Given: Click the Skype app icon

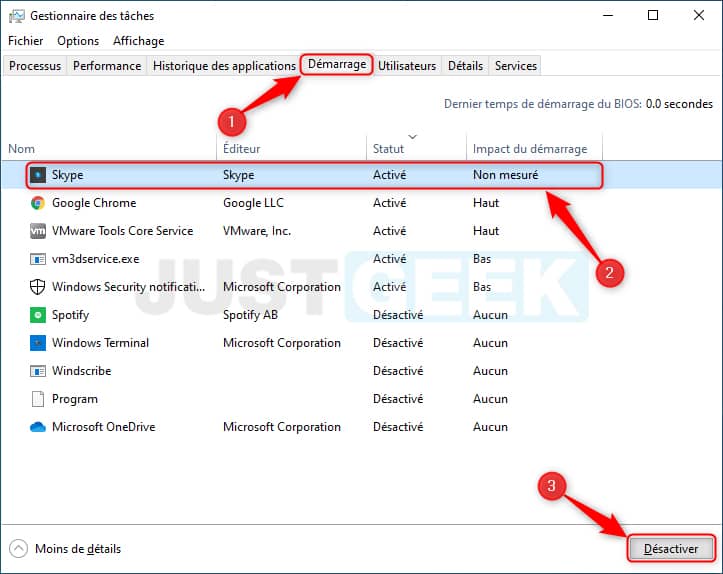Looking at the screenshot, I should [38, 175].
